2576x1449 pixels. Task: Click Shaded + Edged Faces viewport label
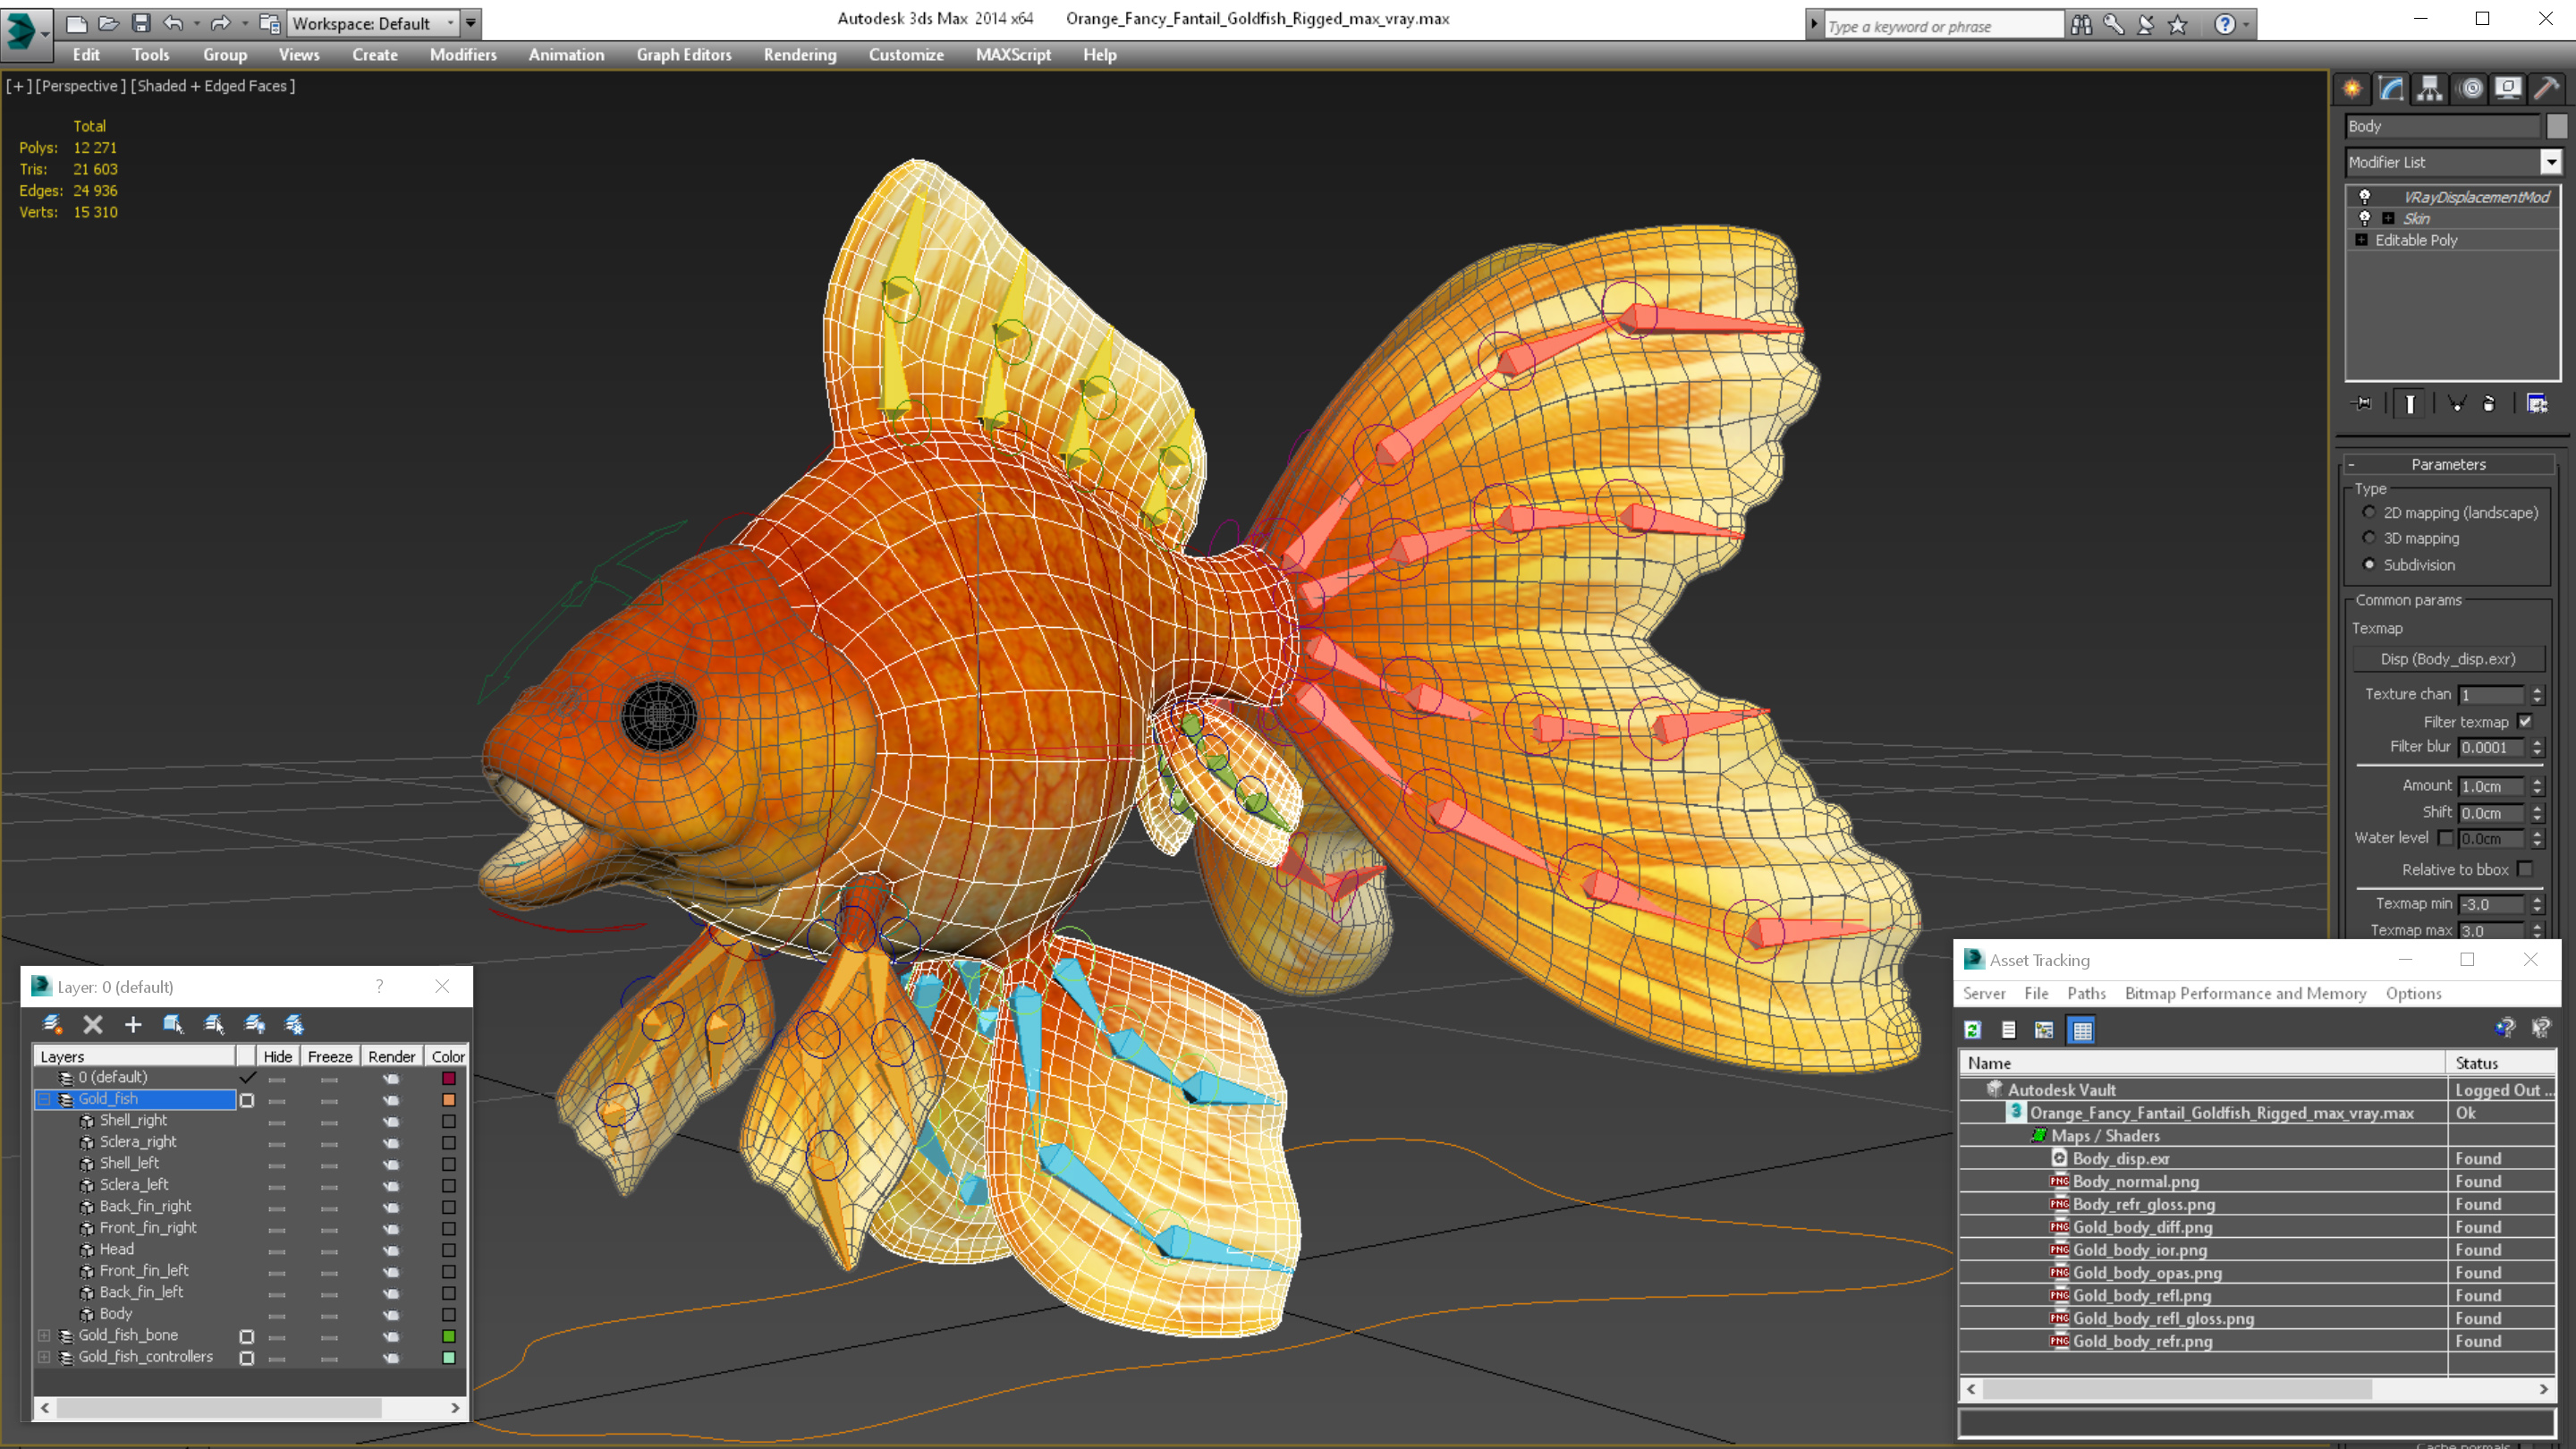(213, 86)
